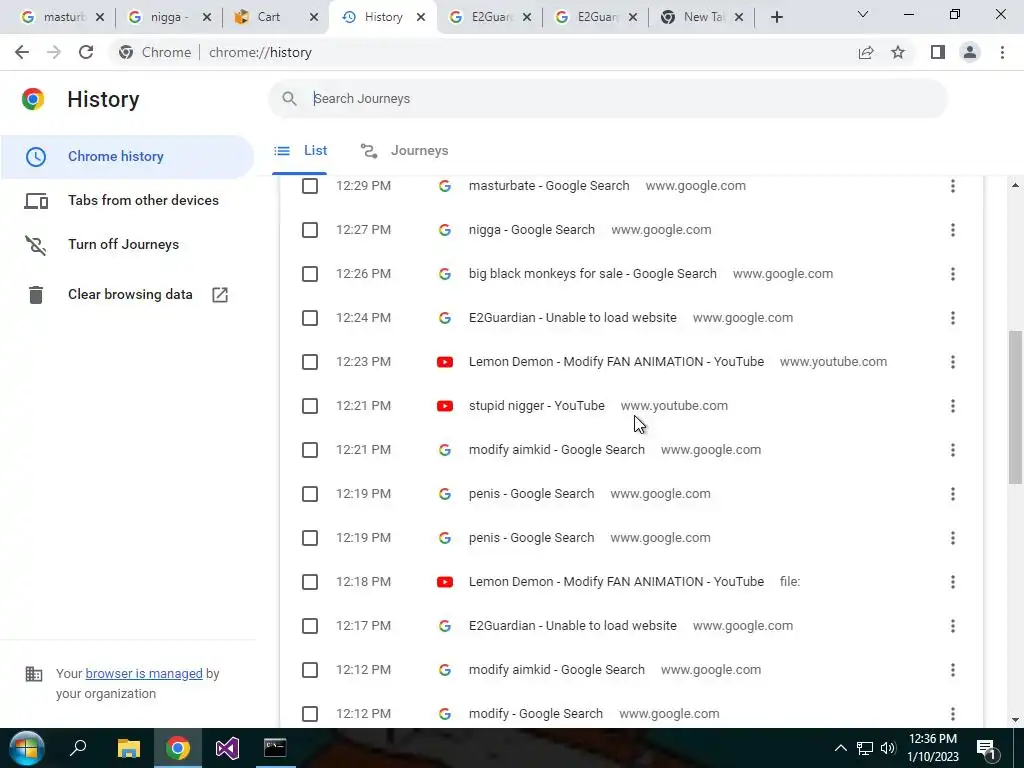1024x768 pixels.
Task: Tick the checkbox for the 12:27 PM entry
Action: click(x=310, y=230)
